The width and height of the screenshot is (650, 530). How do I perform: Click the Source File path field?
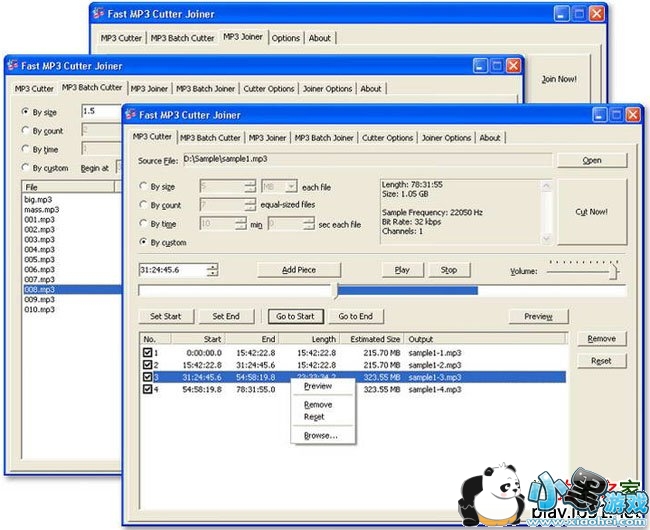click(x=367, y=160)
